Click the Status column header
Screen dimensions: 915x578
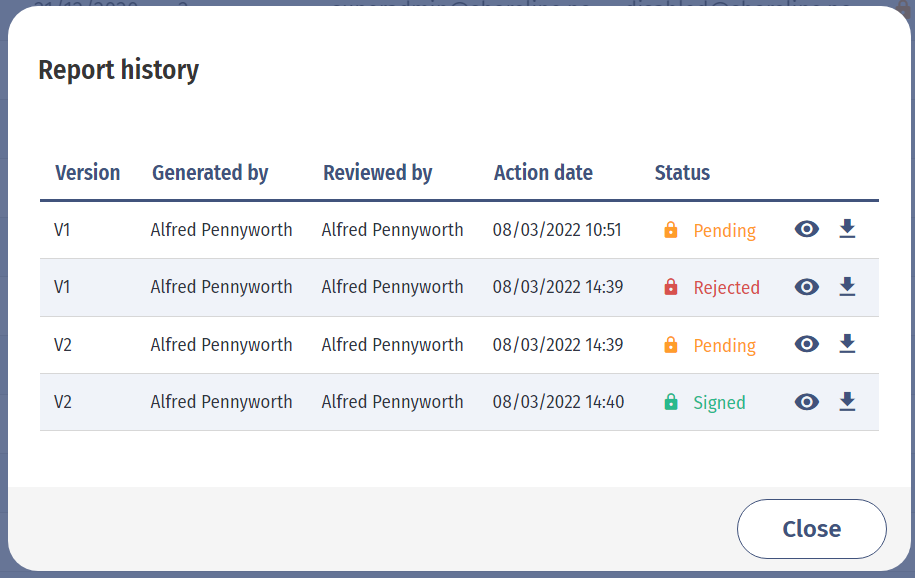682,173
